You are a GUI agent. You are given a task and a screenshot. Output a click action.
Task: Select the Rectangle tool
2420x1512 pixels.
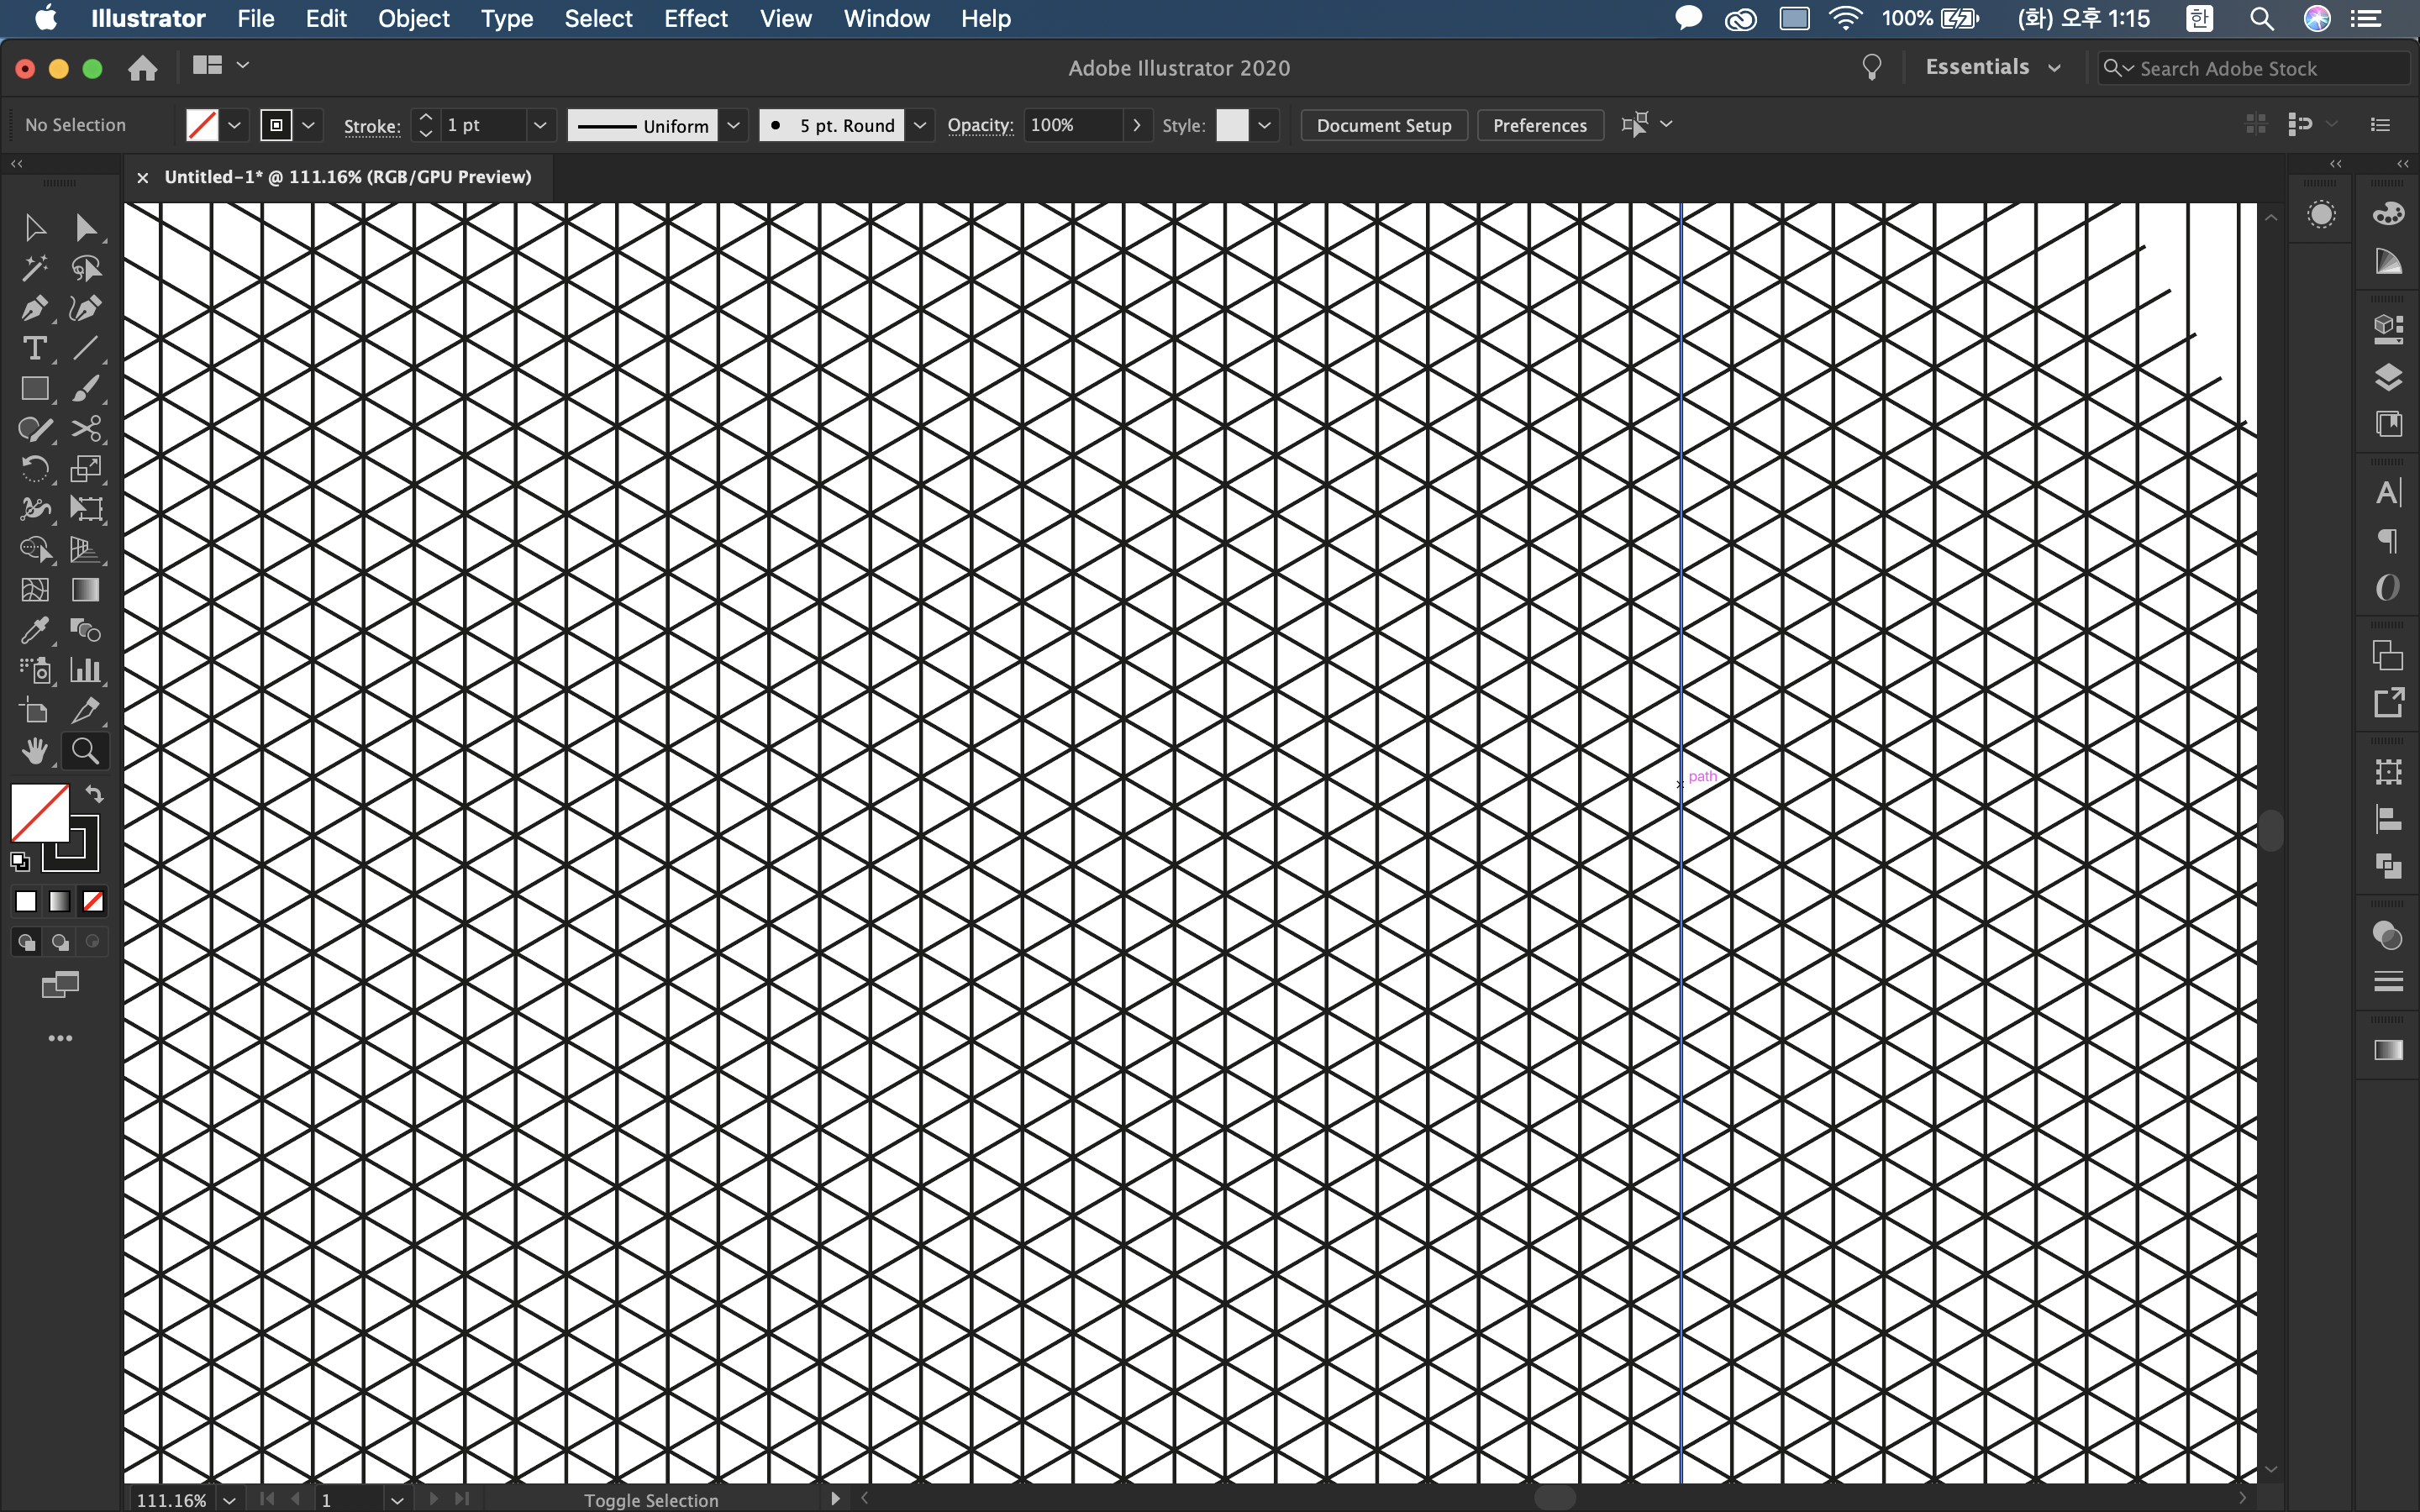34,388
